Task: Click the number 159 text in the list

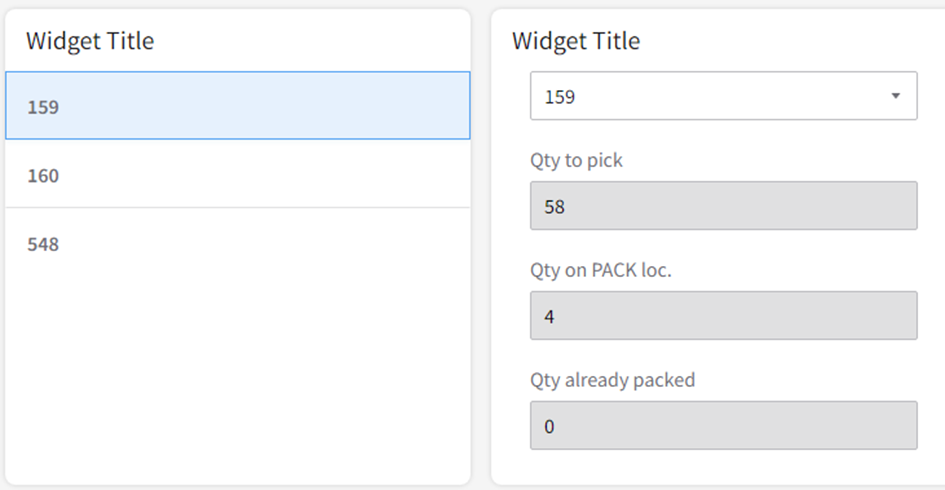Action: [43, 106]
